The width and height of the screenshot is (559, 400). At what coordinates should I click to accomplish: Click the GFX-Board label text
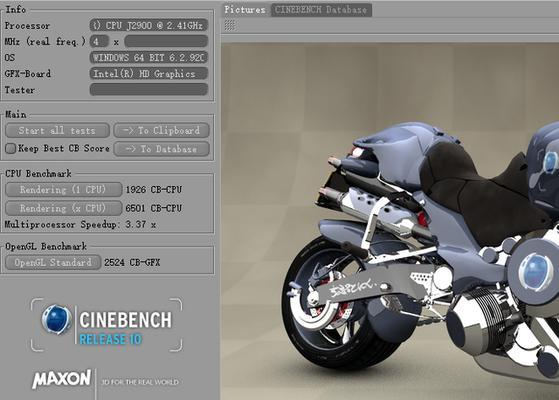pos(28,74)
